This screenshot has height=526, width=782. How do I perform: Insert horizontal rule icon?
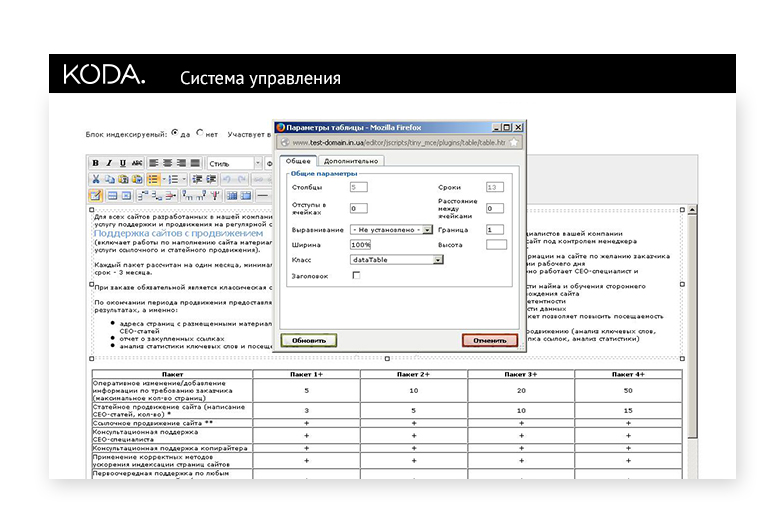263,195
